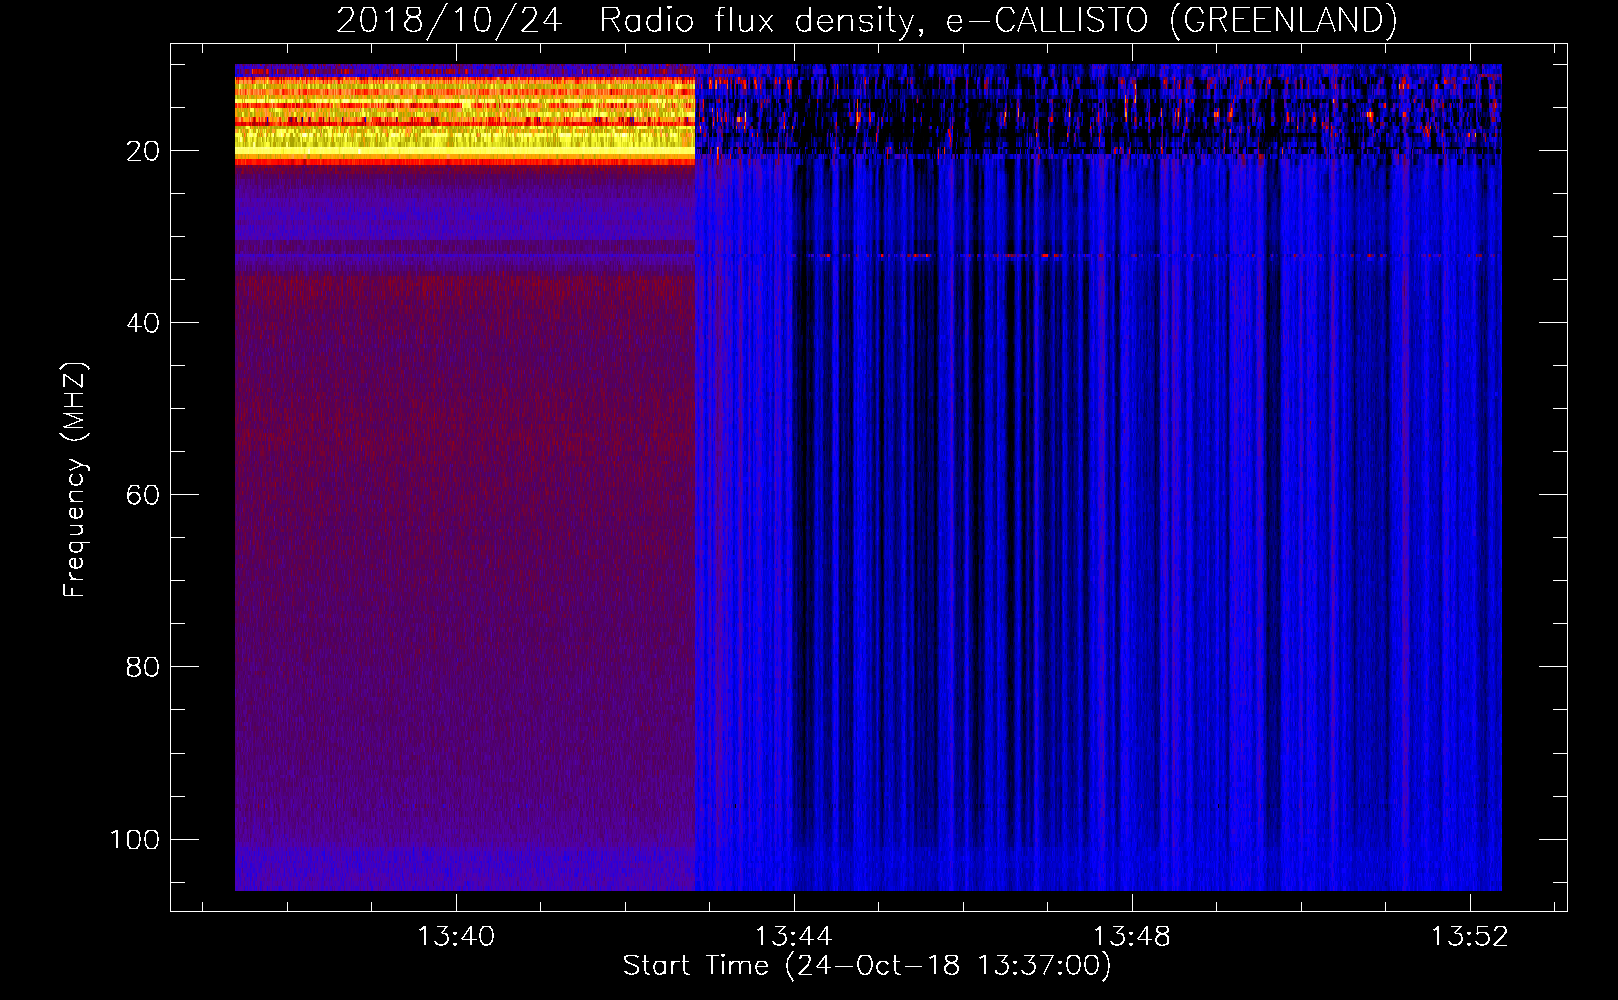Click the 13:40 time tick label
The image size is (1618, 1000).
click(456, 937)
